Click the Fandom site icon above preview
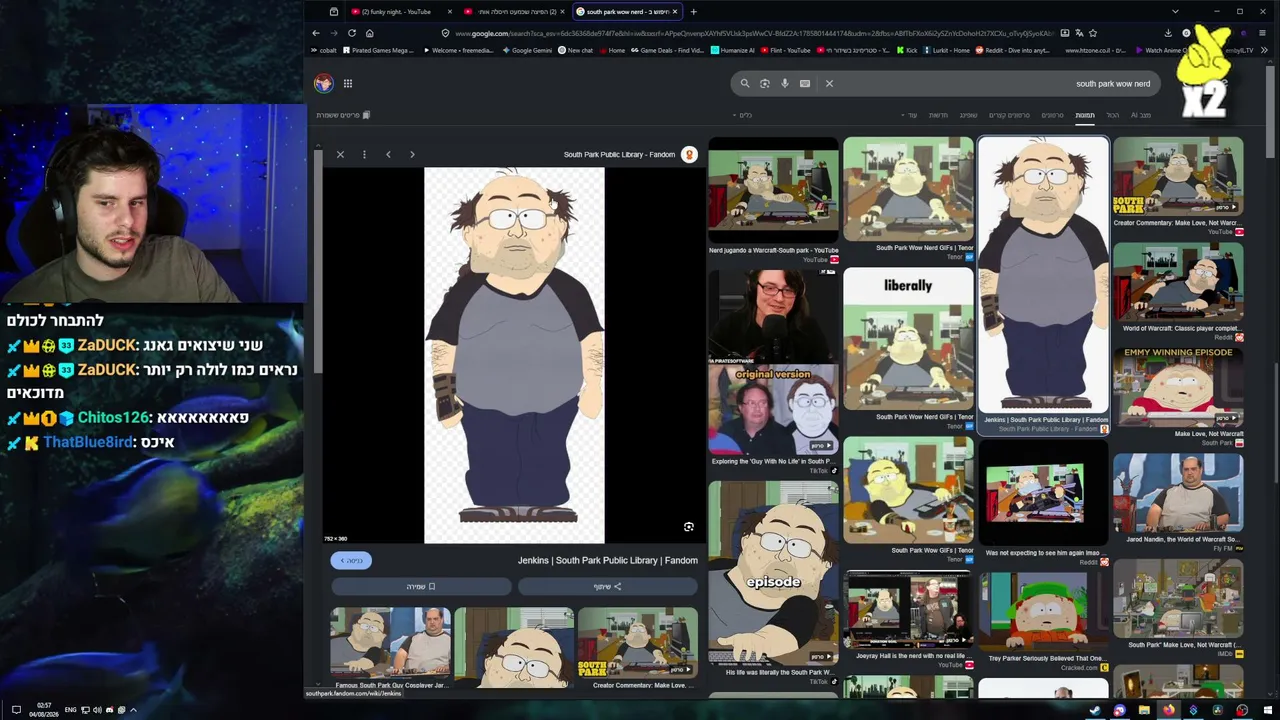 [689, 154]
